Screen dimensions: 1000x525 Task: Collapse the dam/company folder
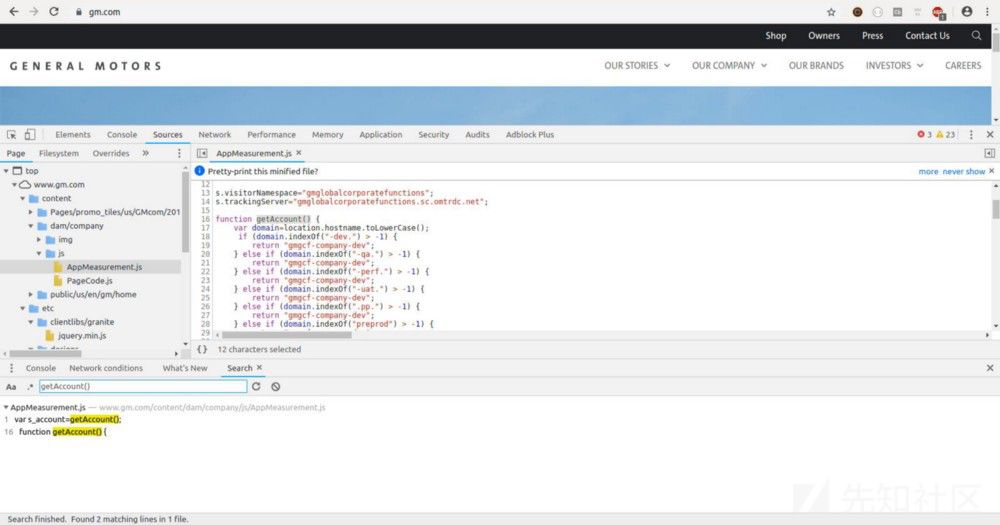31,226
